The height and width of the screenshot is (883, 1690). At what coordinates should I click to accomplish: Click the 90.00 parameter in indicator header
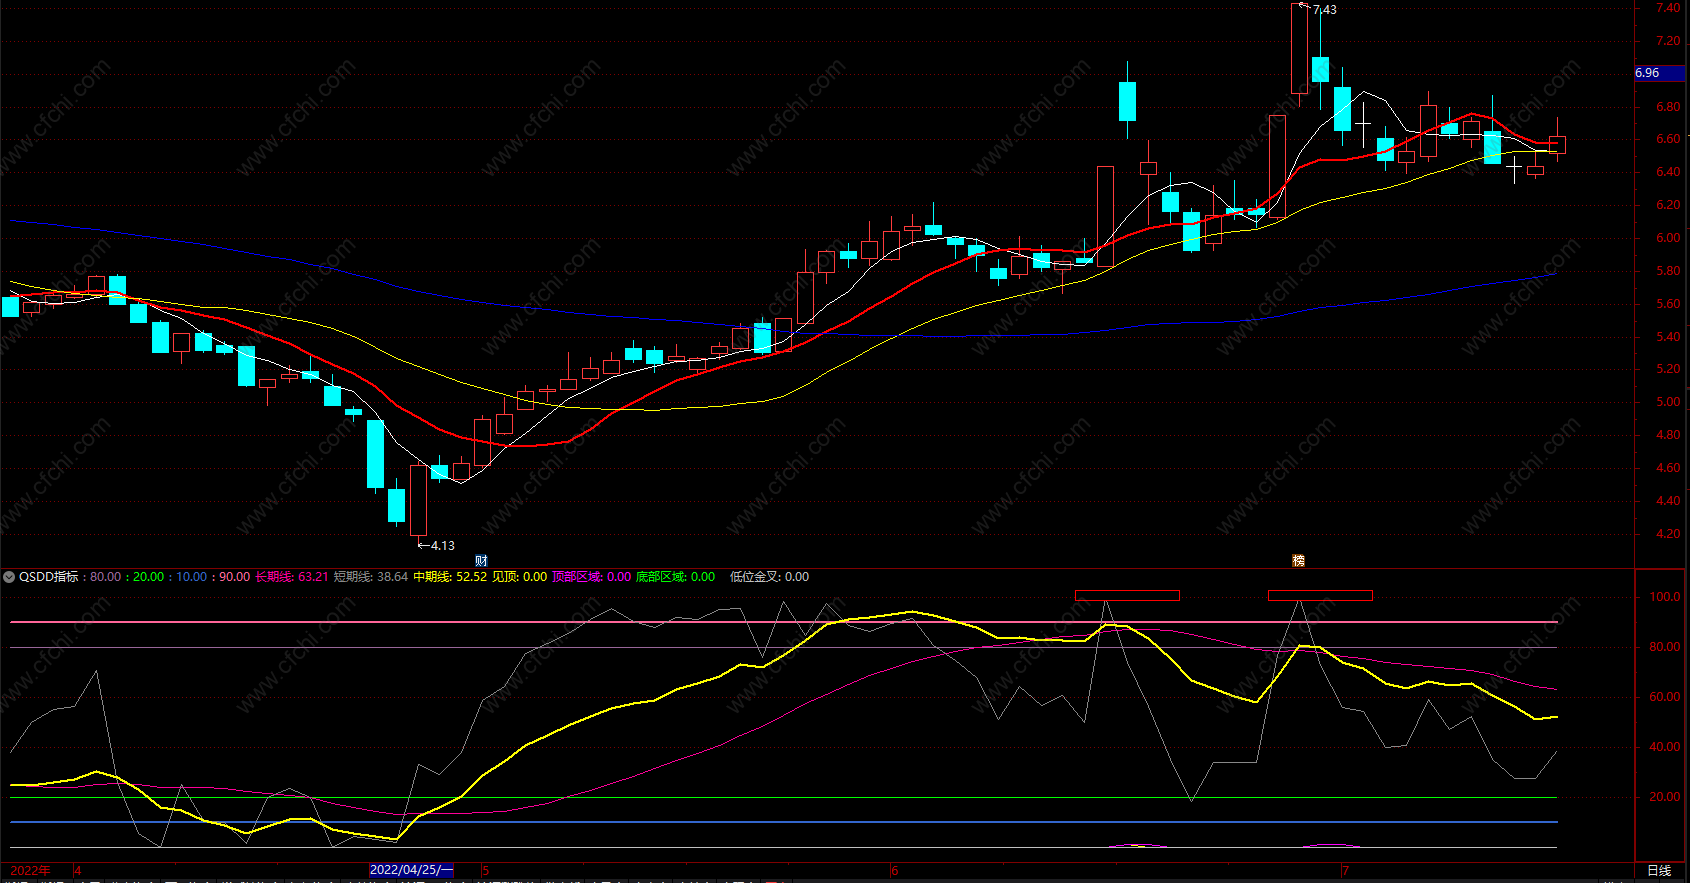pos(235,577)
